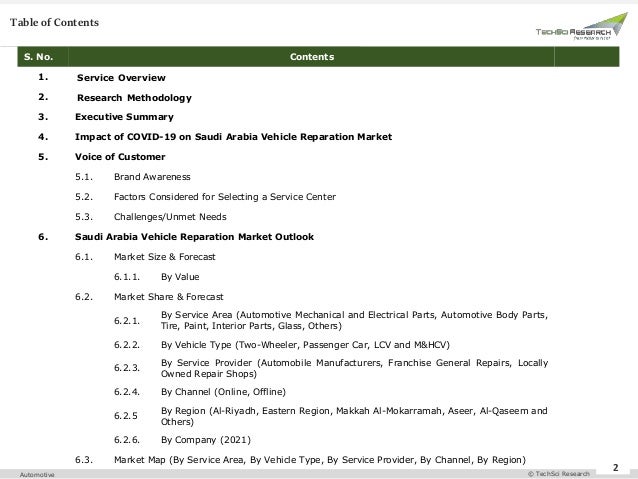Open Saudi Arabia Vehicle Reparation Market Outlook
The height and width of the screenshot is (479, 638).
click(194, 237)
